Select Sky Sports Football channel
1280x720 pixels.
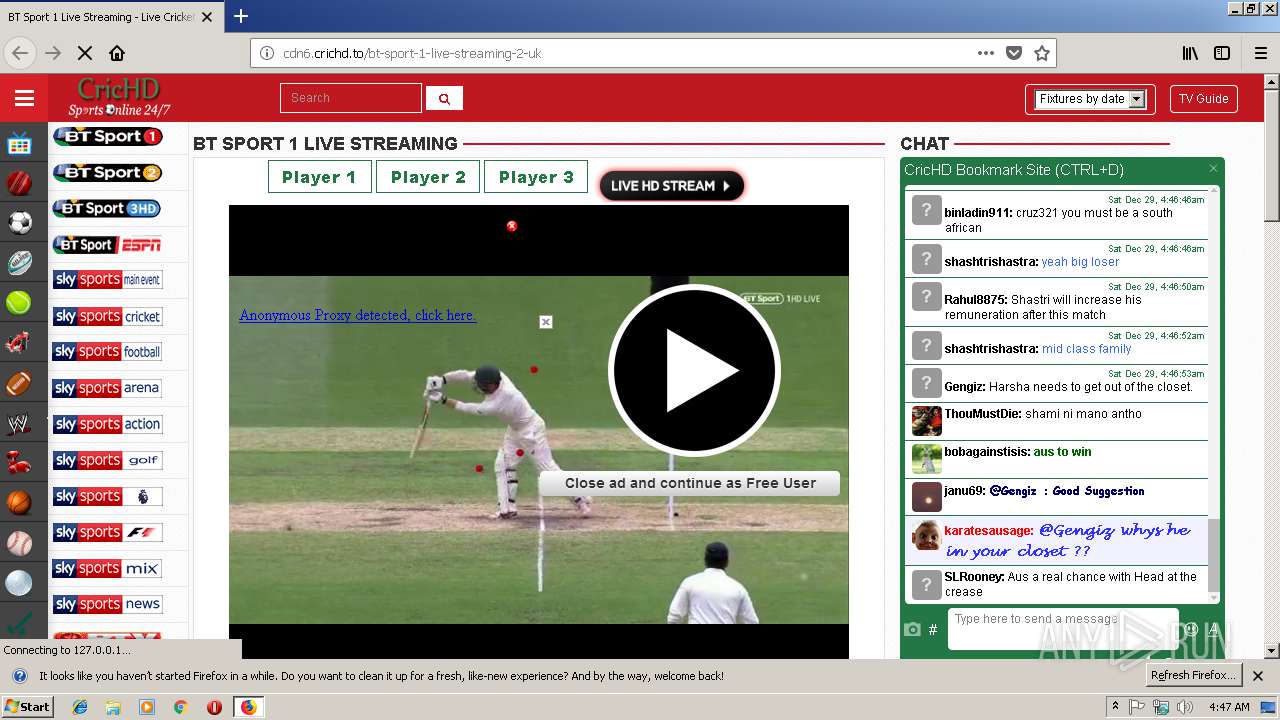tap(107, 352)
